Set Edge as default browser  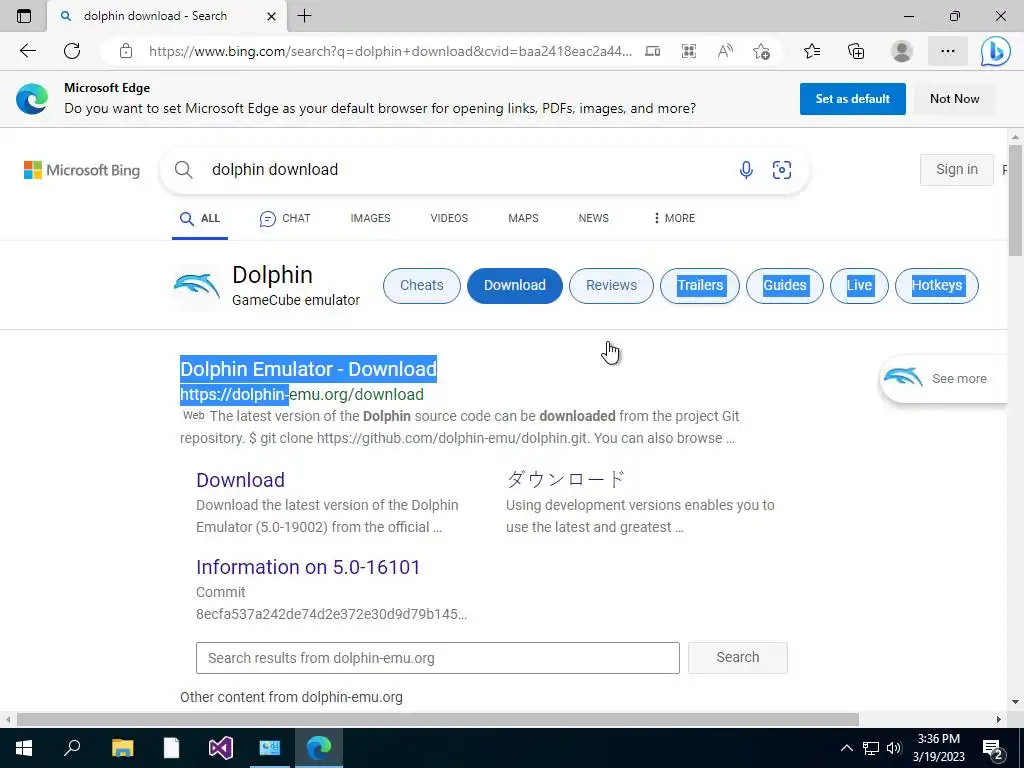point(852,99)
